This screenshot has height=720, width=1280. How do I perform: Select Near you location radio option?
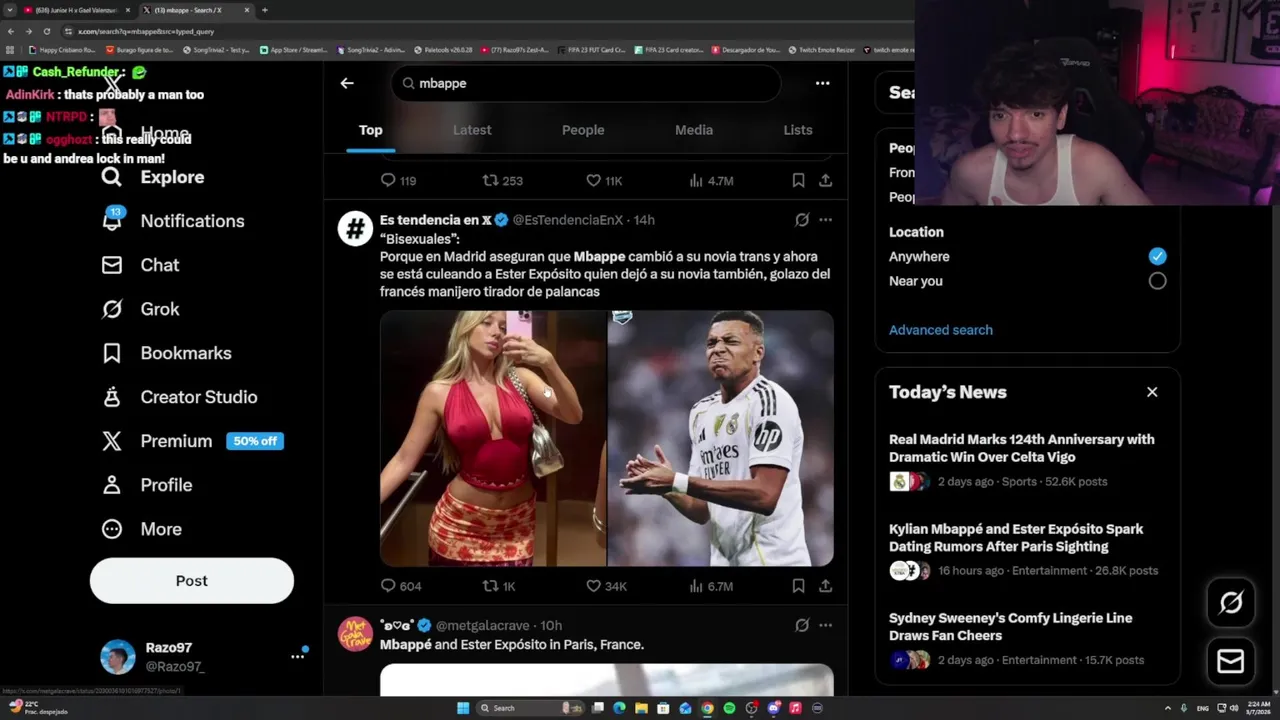pos(1157,281)
